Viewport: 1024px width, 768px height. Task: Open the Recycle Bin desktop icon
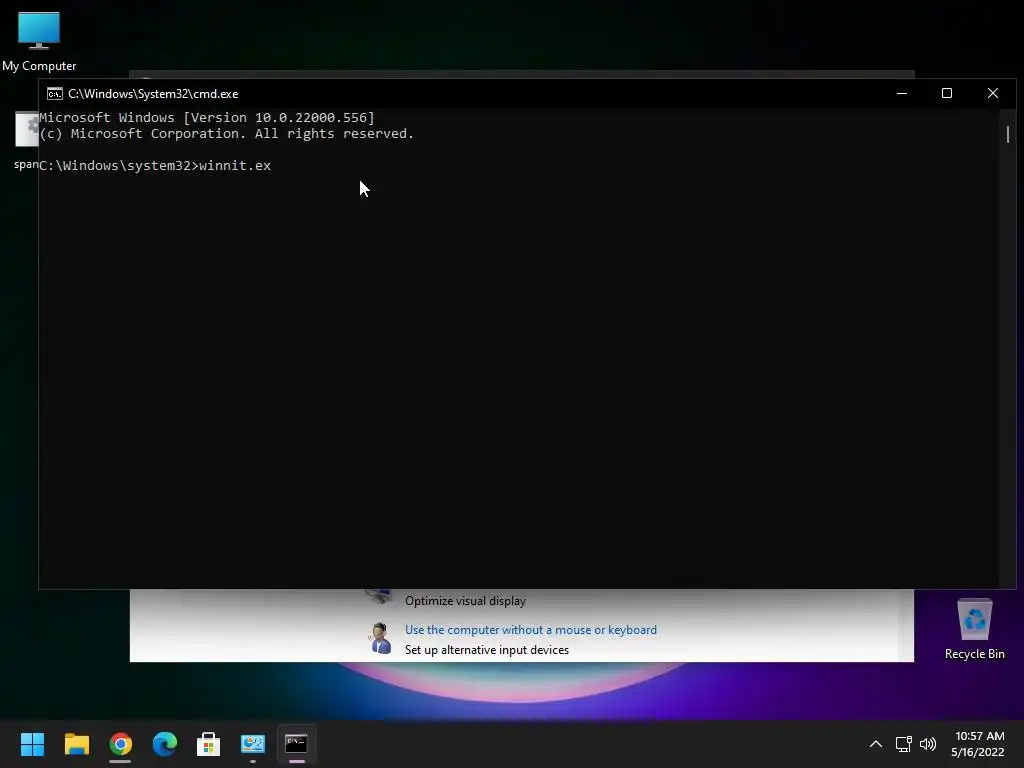click(974, 628)
